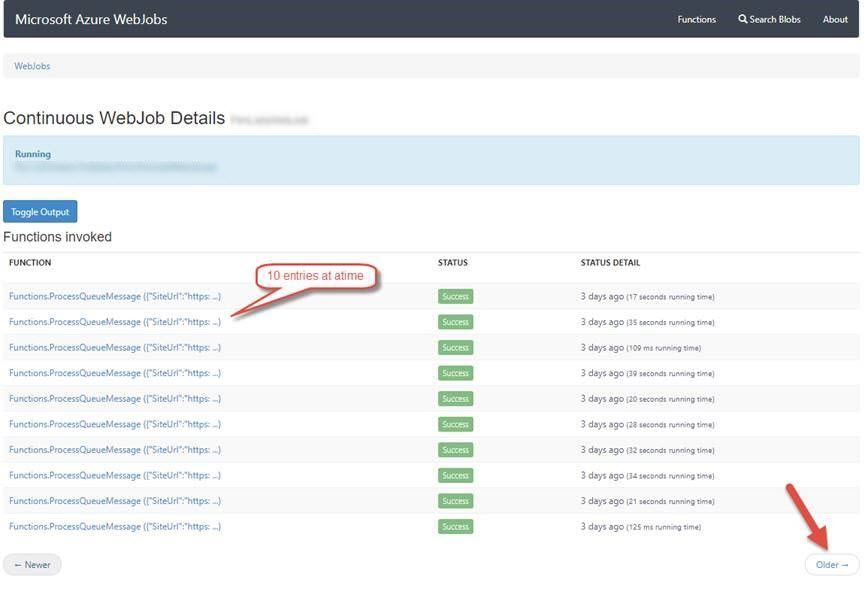Click Success badge in the 34 seconds row
The height and width of the screenshot is (595, 868).
455,475
